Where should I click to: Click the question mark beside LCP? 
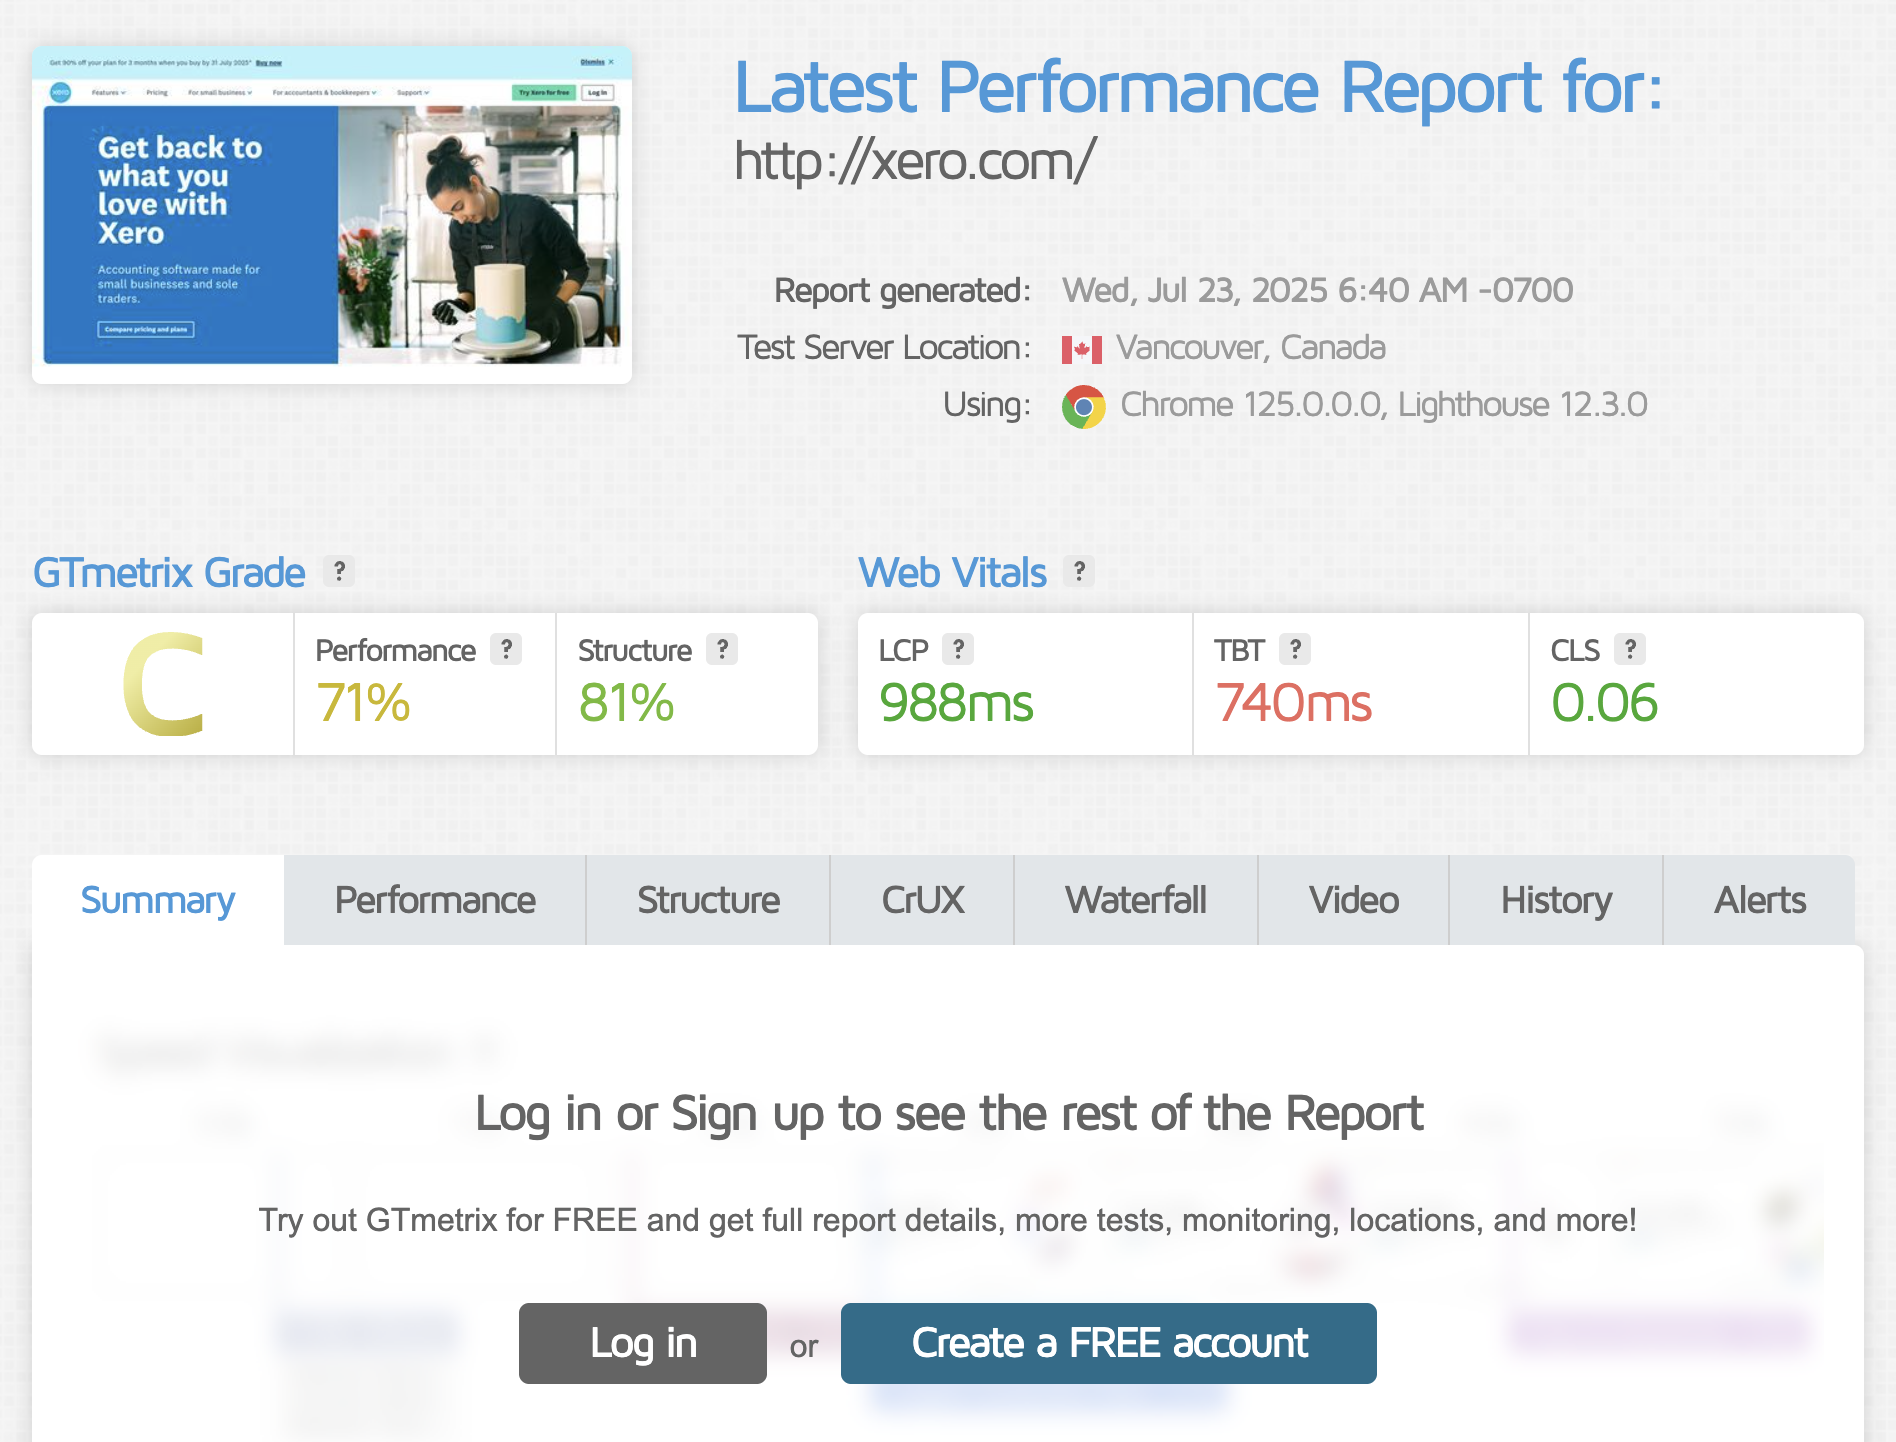tap(958, 649)
